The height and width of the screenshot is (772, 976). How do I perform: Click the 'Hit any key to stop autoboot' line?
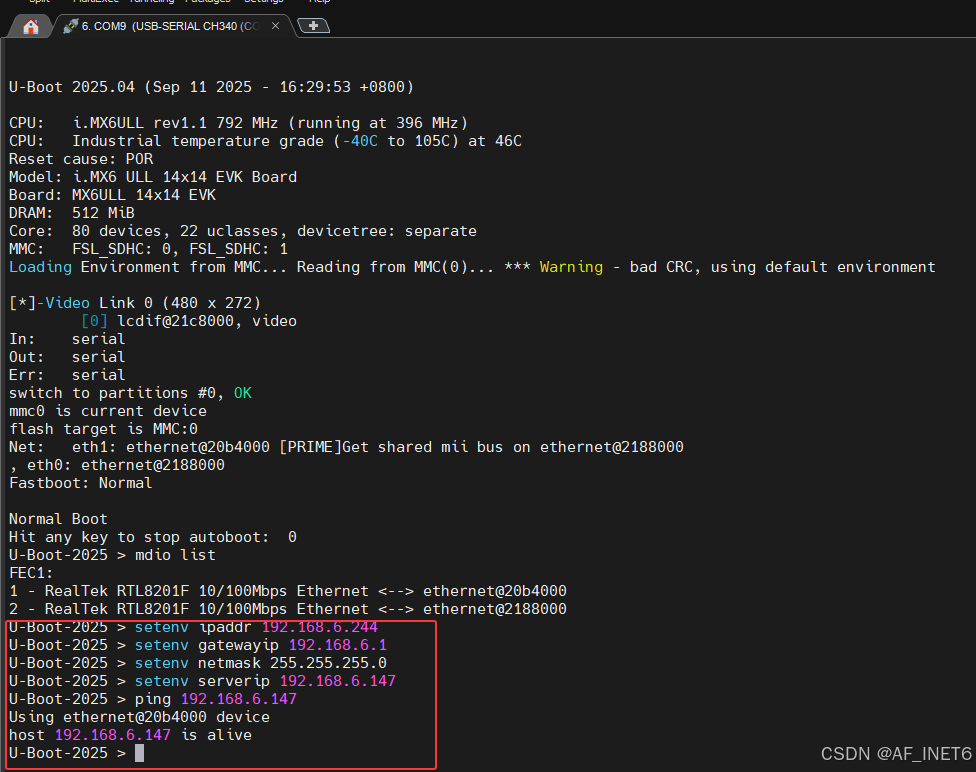pos(152,538)
